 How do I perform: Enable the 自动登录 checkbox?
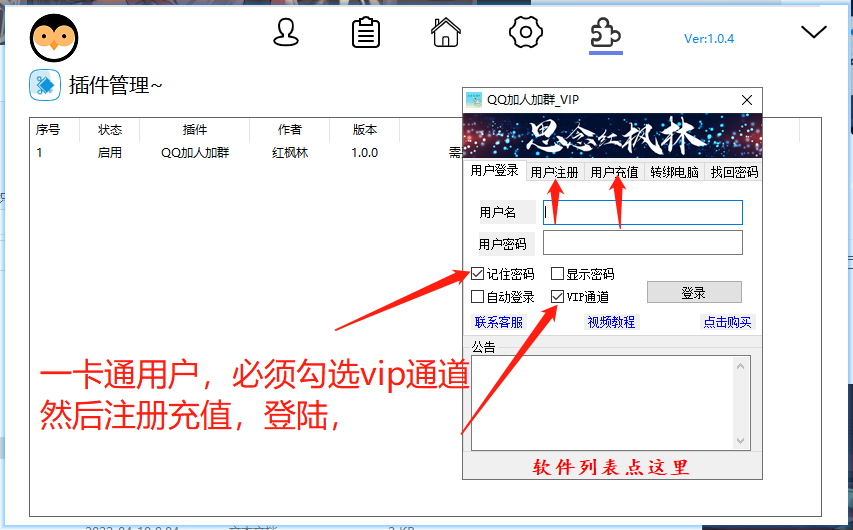pos(477,297)
